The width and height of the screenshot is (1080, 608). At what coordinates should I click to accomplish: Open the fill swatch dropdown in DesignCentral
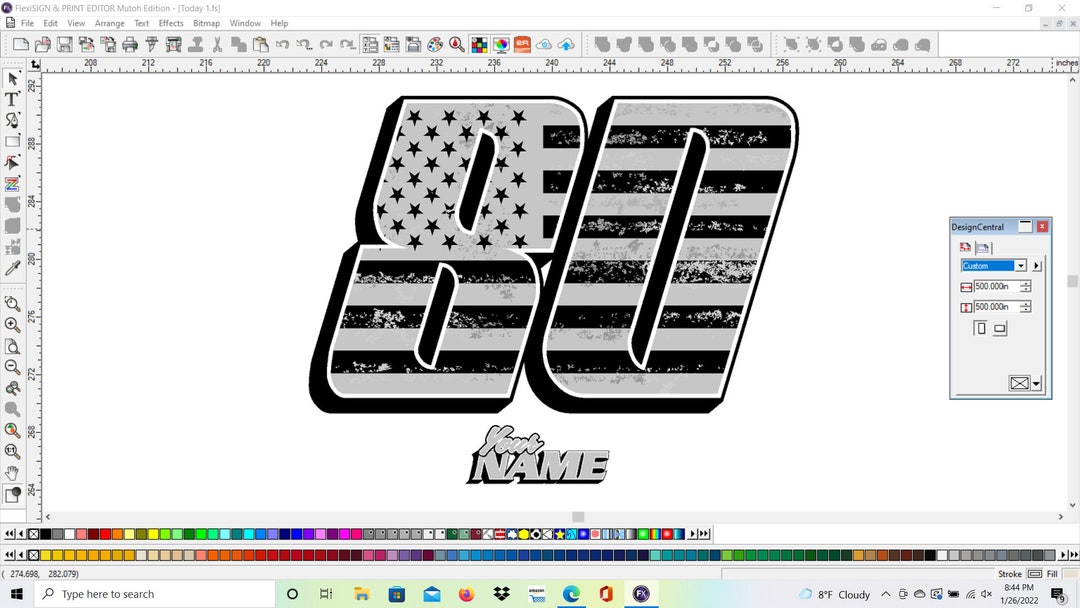point(1036,382)
